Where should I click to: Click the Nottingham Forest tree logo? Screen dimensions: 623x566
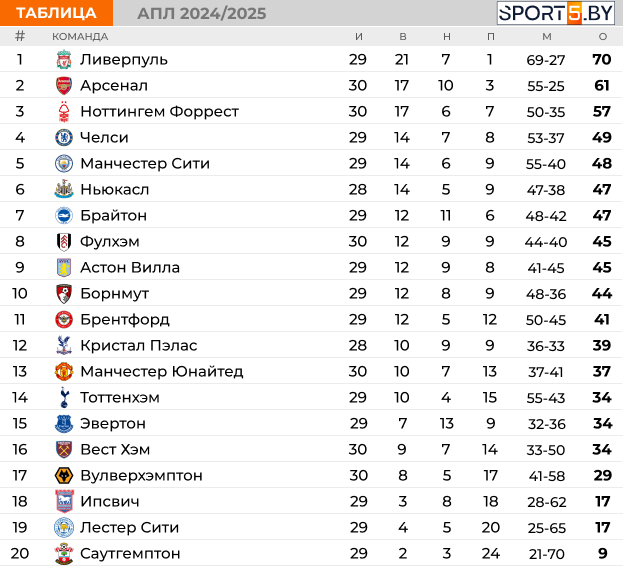[x=64, y=112]
